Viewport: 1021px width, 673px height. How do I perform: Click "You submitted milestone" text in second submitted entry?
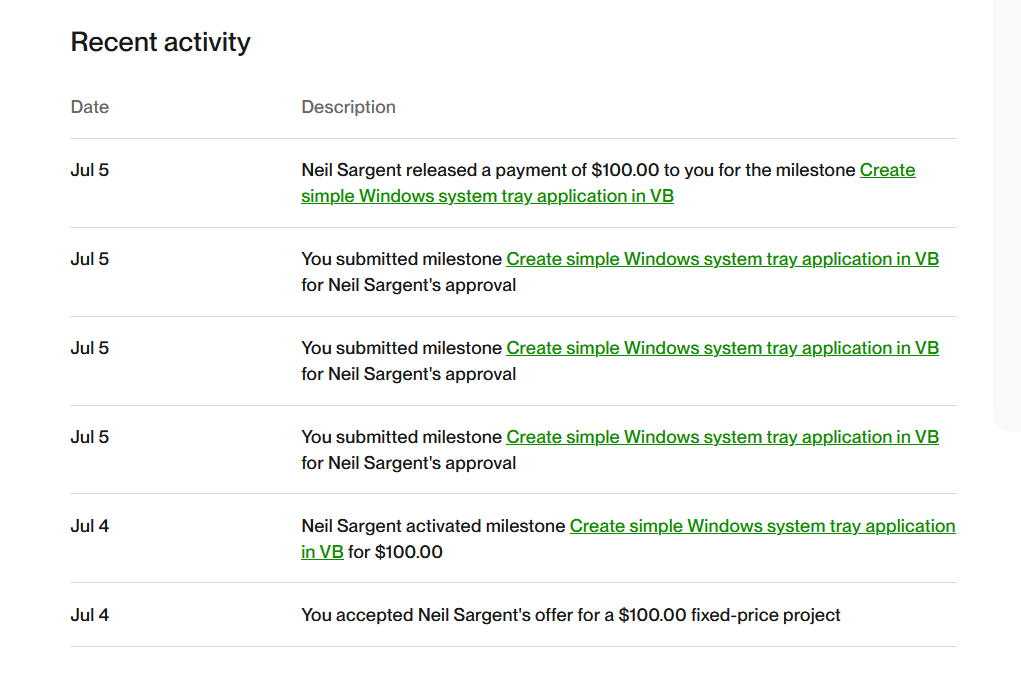[x=401, y=348]
